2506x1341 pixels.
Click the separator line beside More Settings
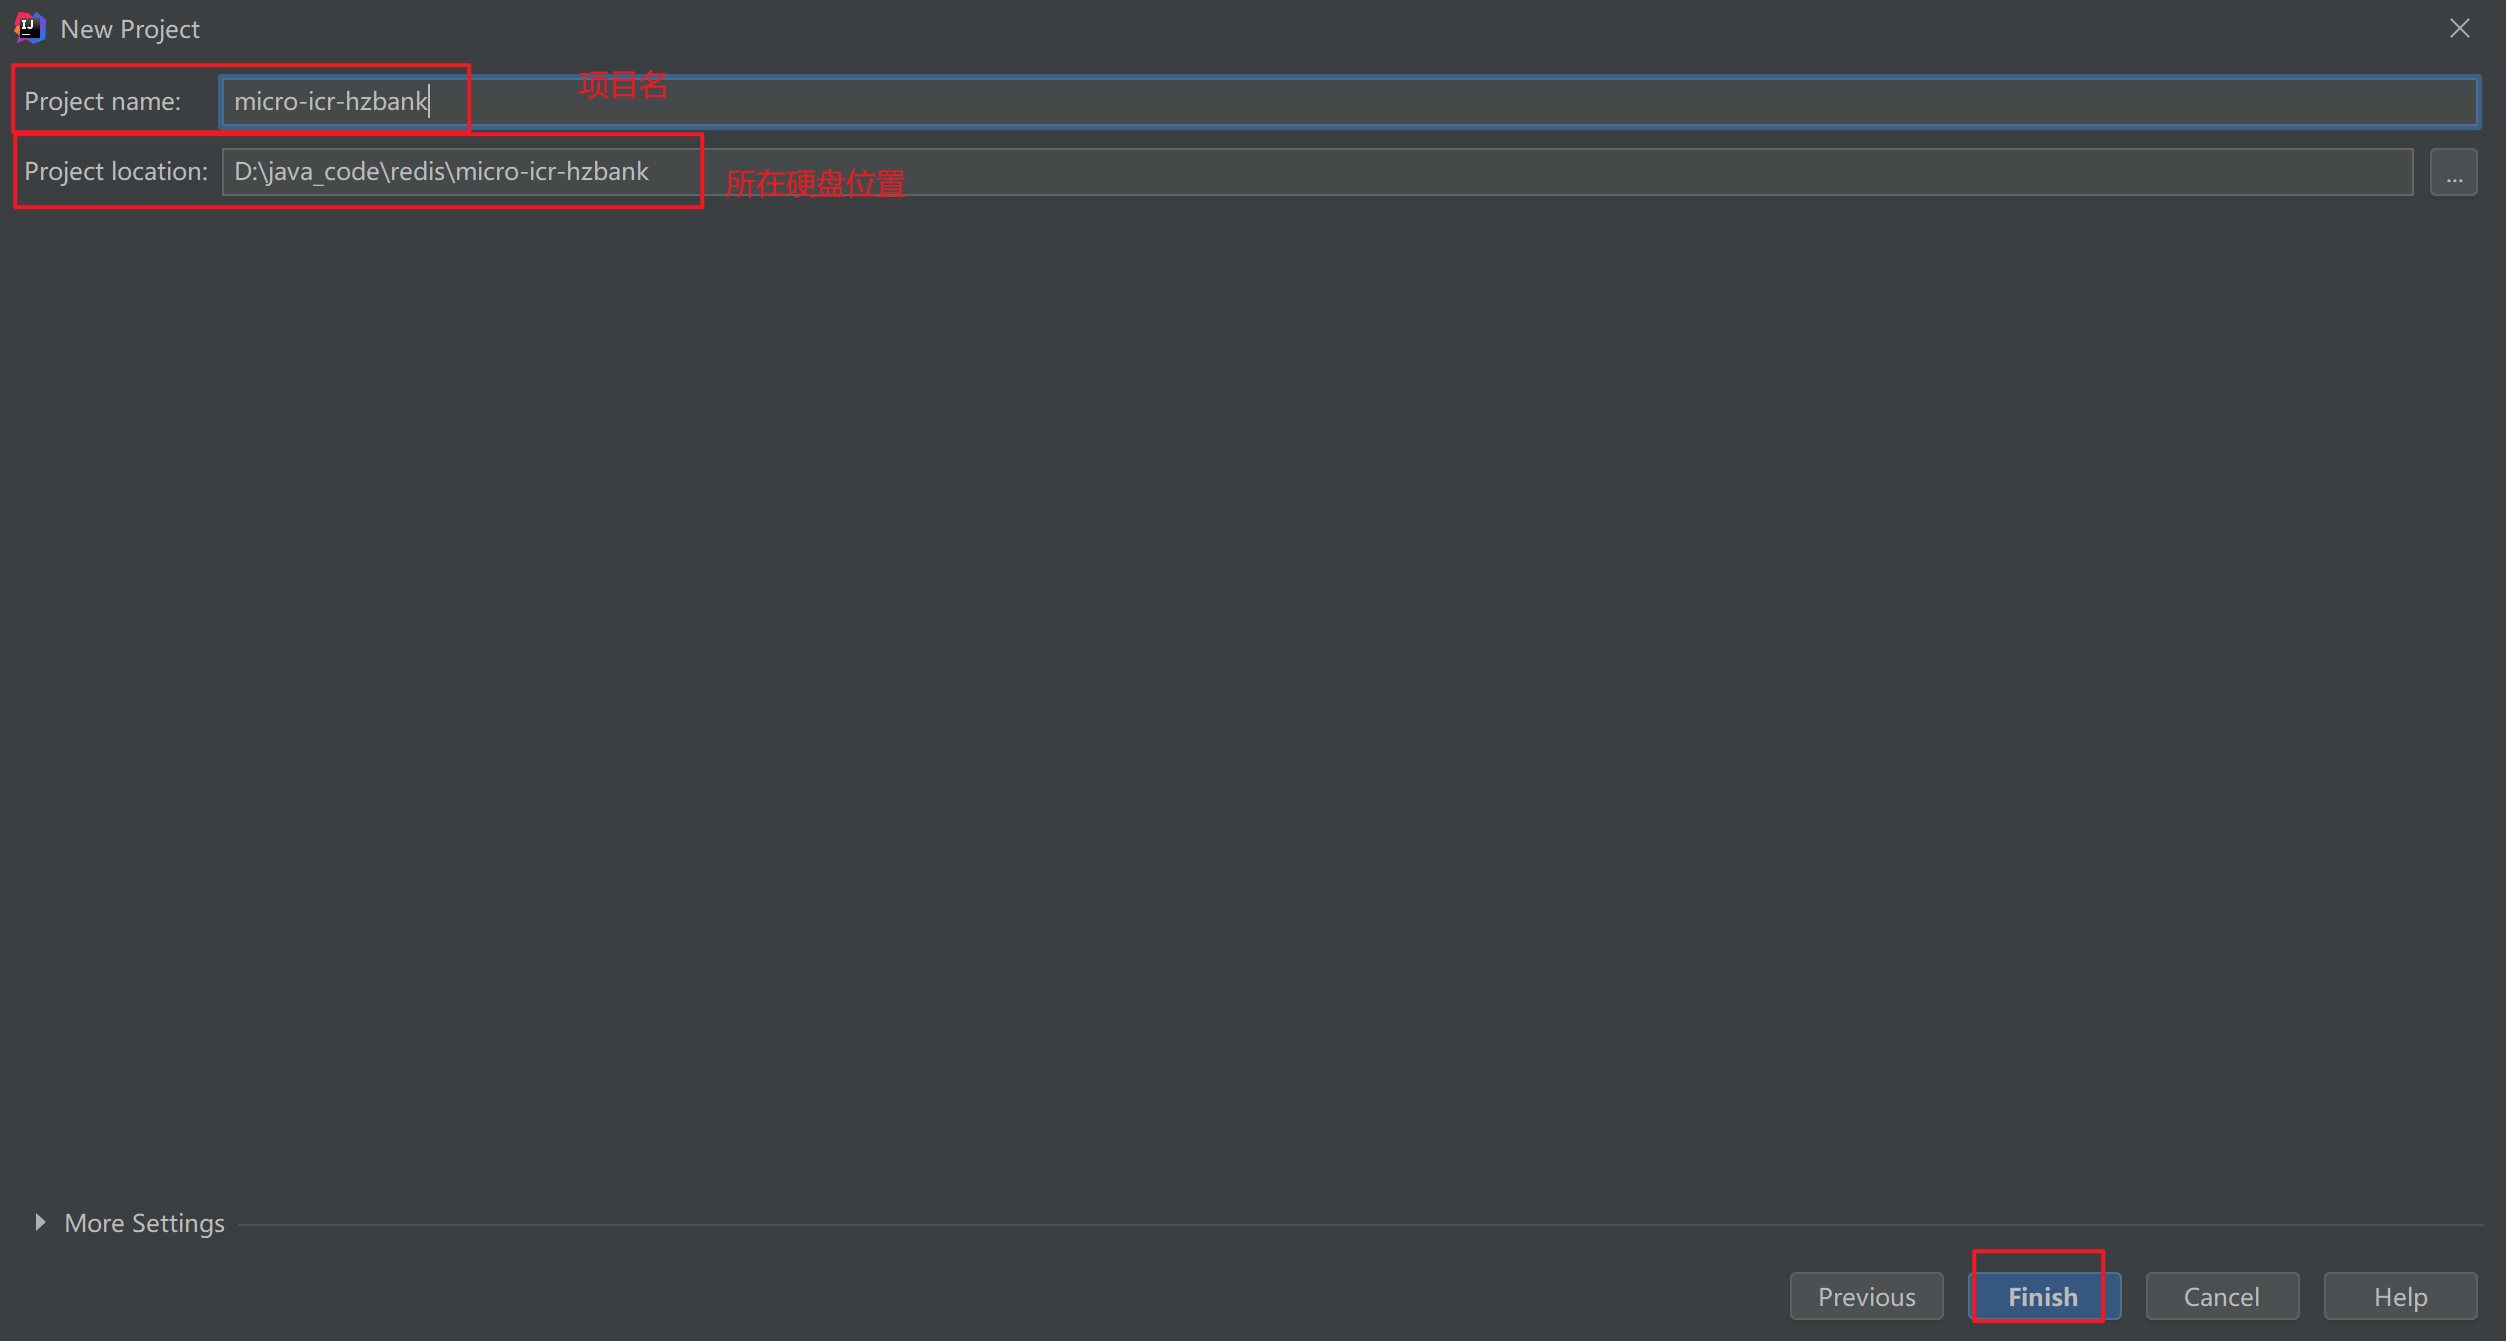(1360, 1224)
